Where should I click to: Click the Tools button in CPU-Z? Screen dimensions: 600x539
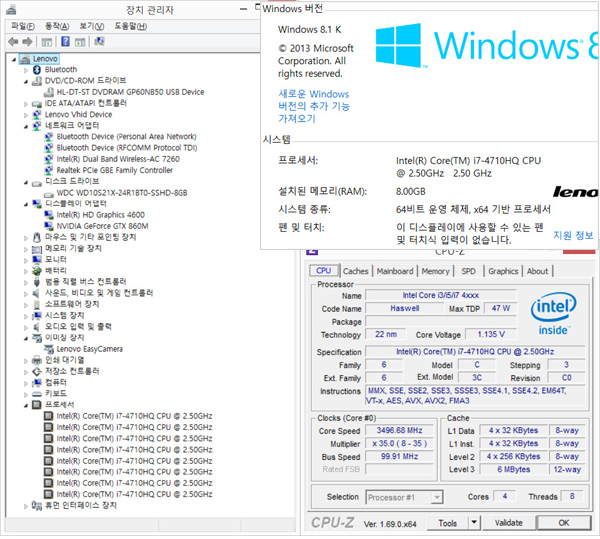448,523
